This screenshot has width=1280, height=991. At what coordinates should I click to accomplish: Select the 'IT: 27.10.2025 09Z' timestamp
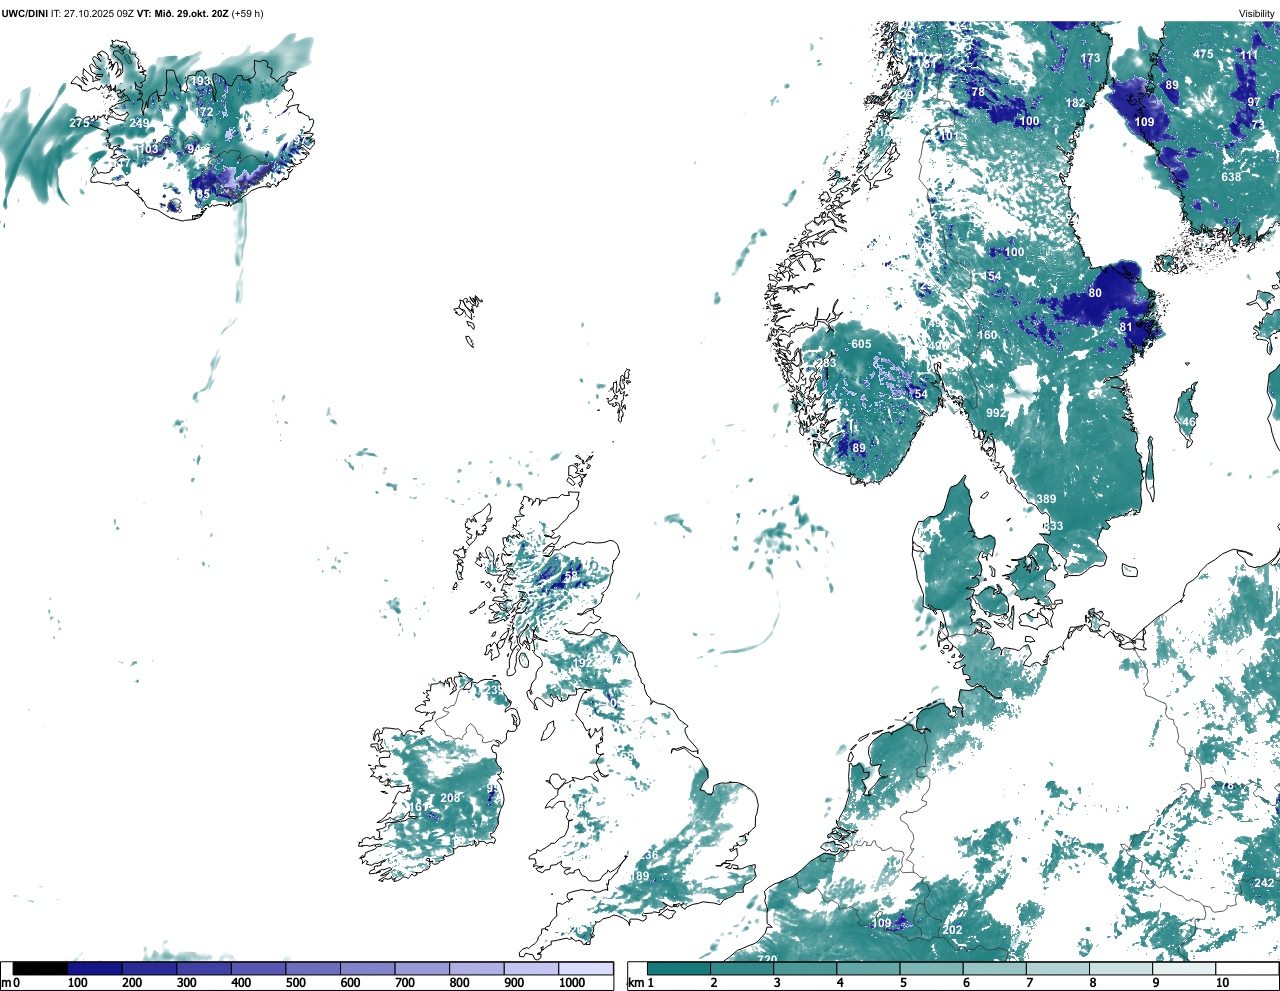pyautogui.click(x=93, y=13)
